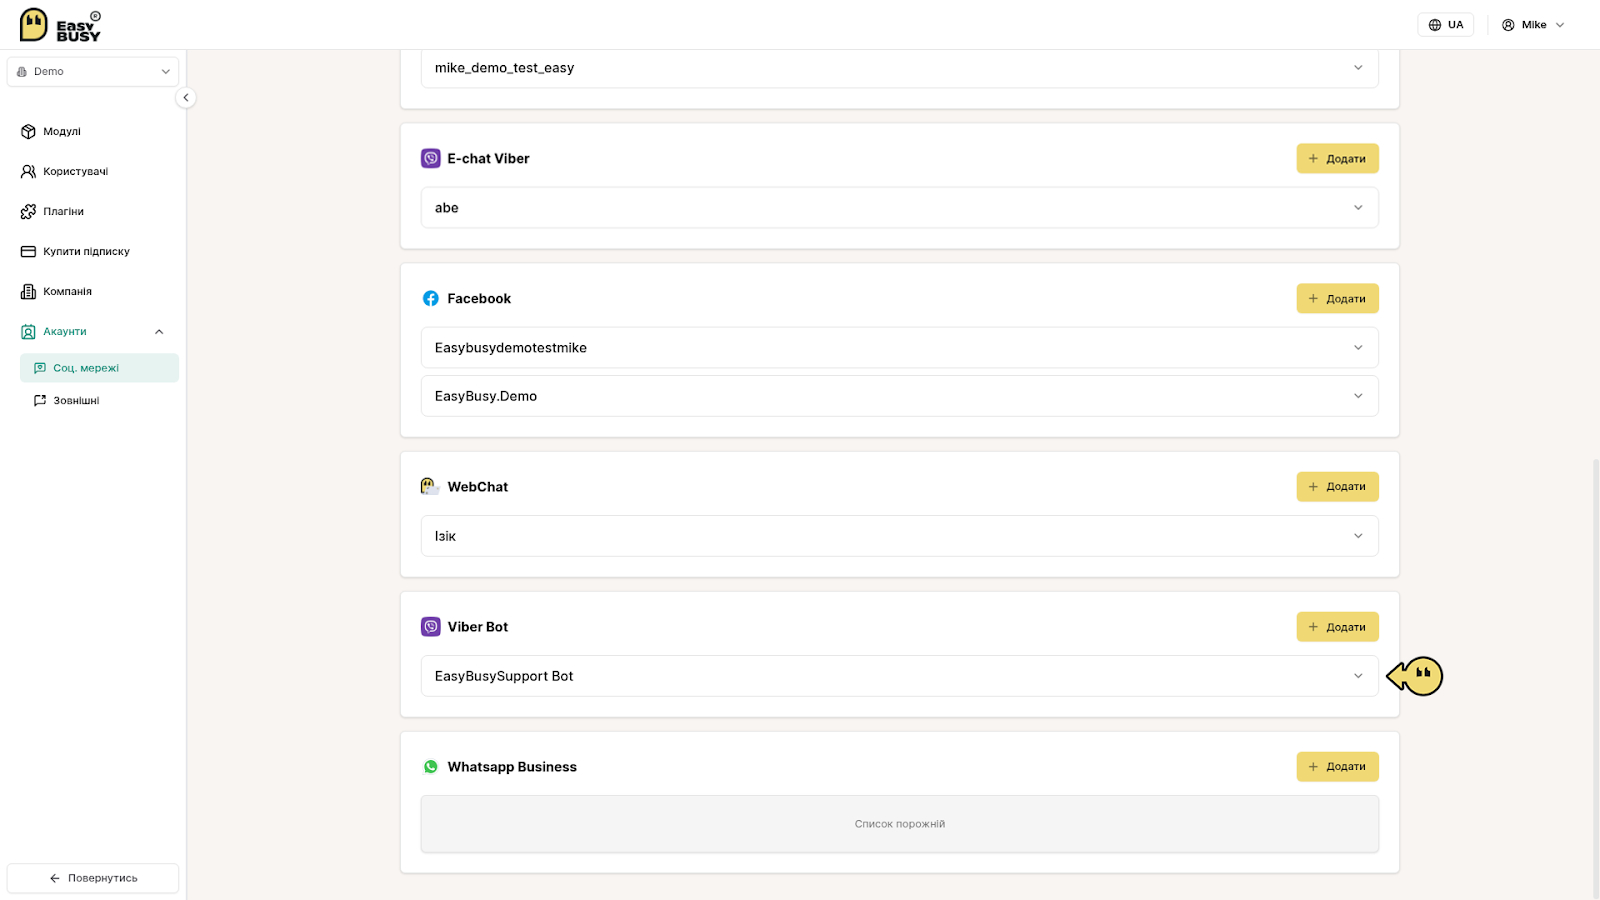
Task: Select Соц. мережі submenu item
Action: [99, 368]
